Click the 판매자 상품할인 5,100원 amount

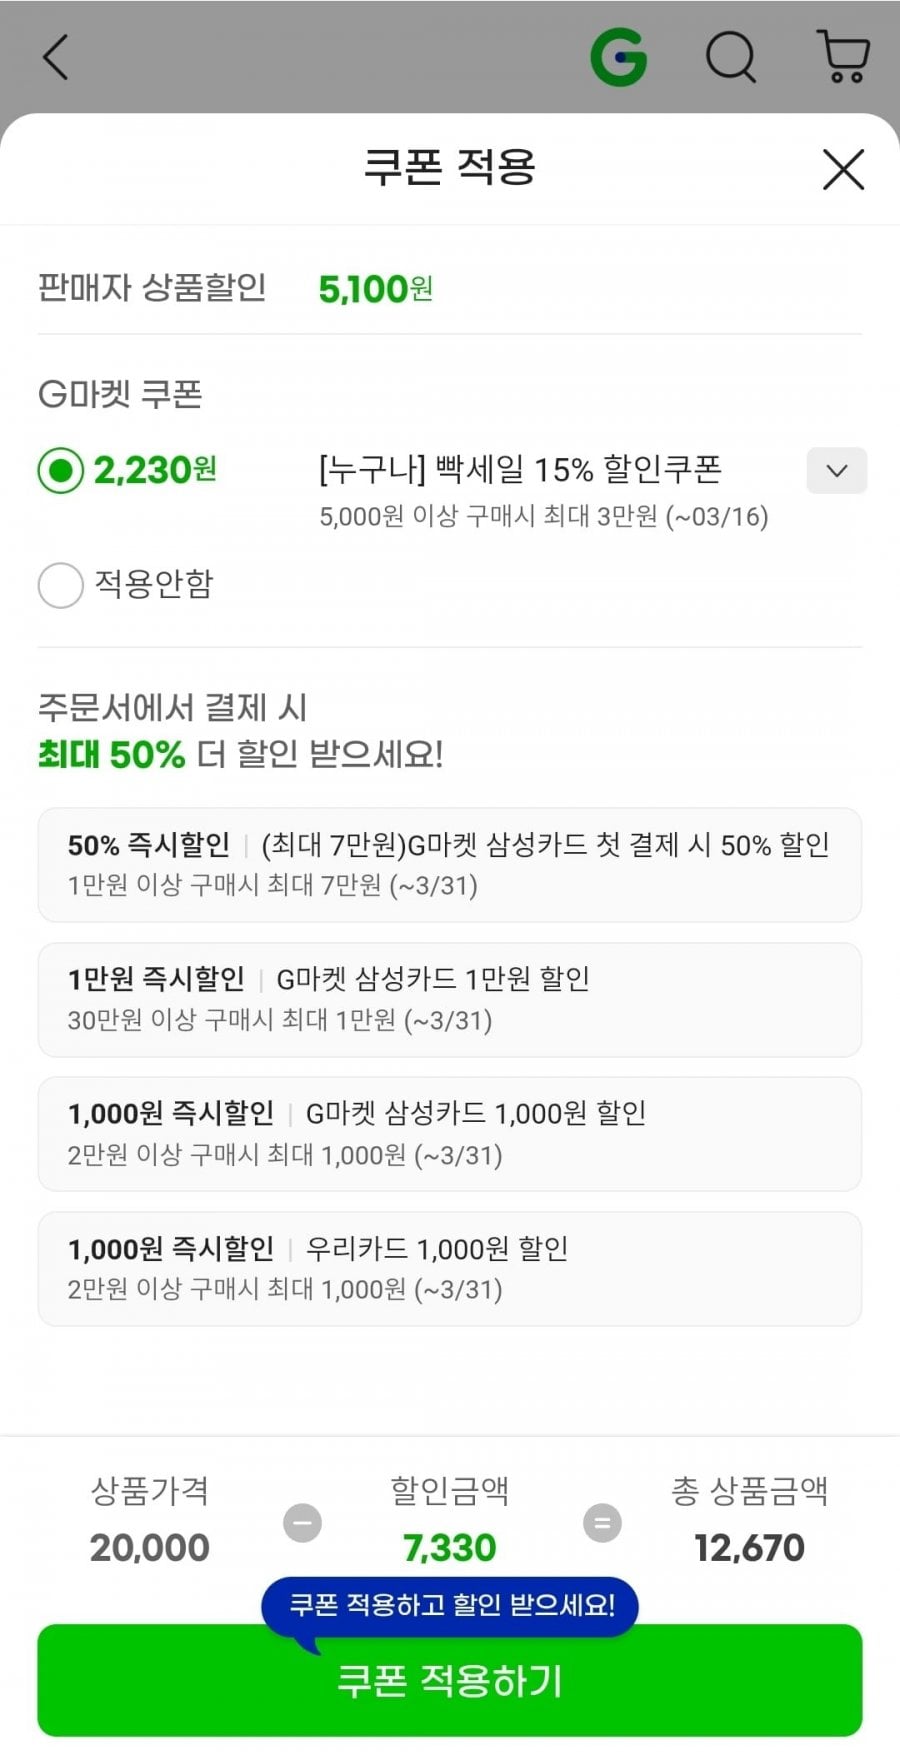[x=375, y=289]
